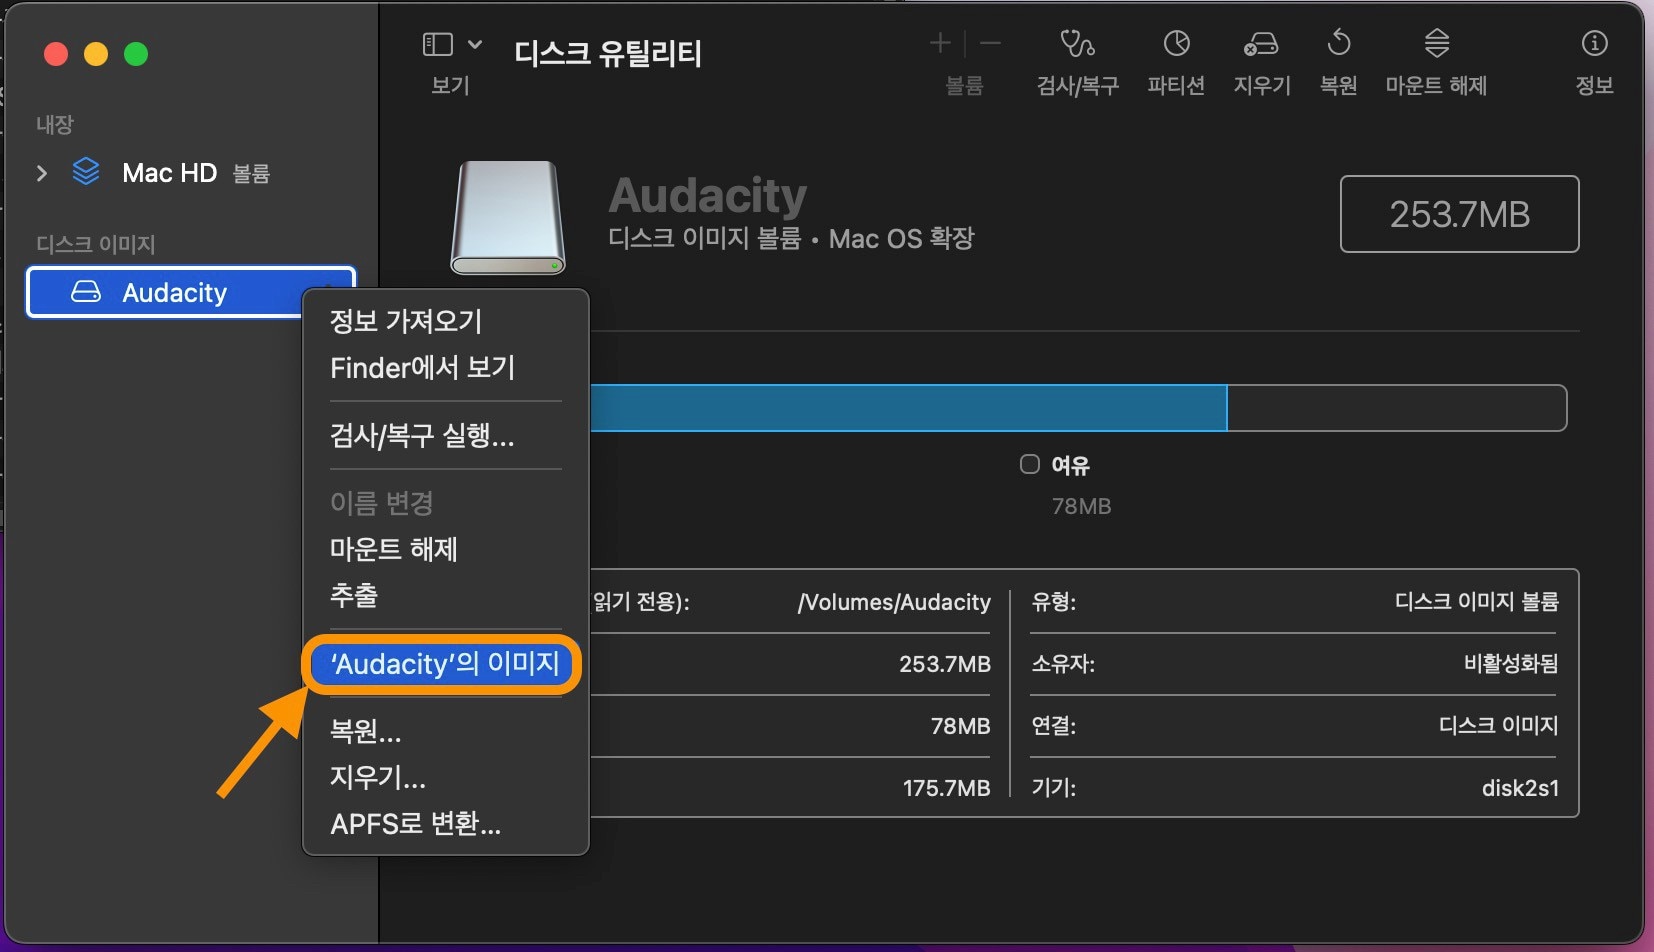
Task: Click the large Audacity disk icon
Action: click(508, 217)
